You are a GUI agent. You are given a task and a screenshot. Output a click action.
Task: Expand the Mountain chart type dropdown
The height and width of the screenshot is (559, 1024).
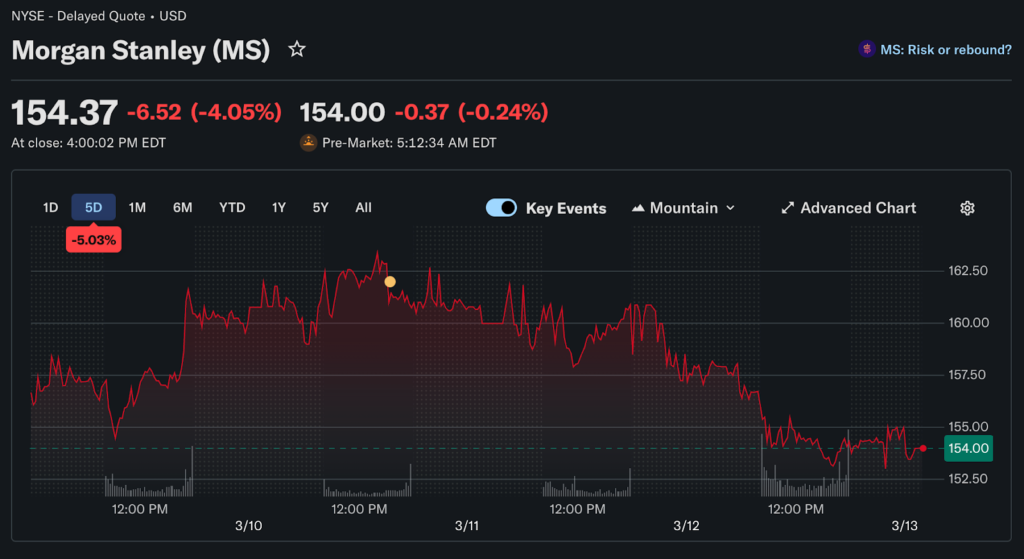coord(730,208)
